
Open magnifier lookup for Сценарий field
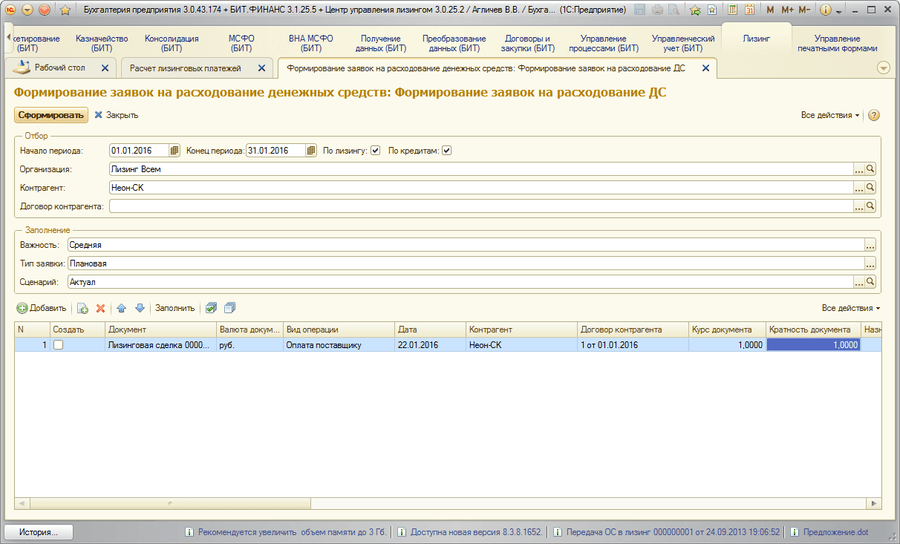tap(870, 282)
